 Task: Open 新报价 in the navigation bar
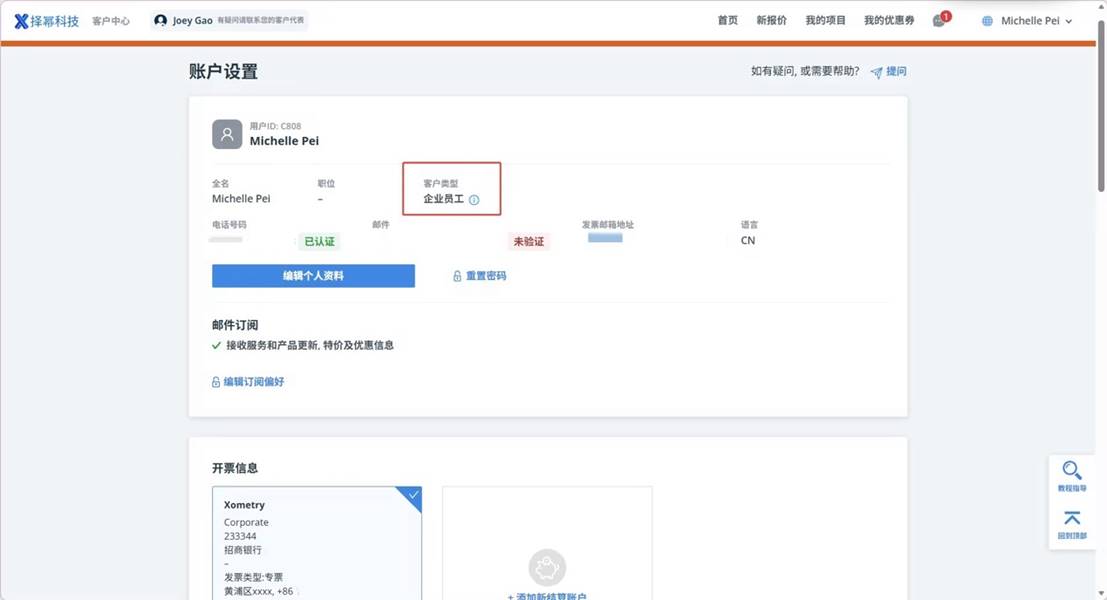pyautogui.click(x=771, y=21)
